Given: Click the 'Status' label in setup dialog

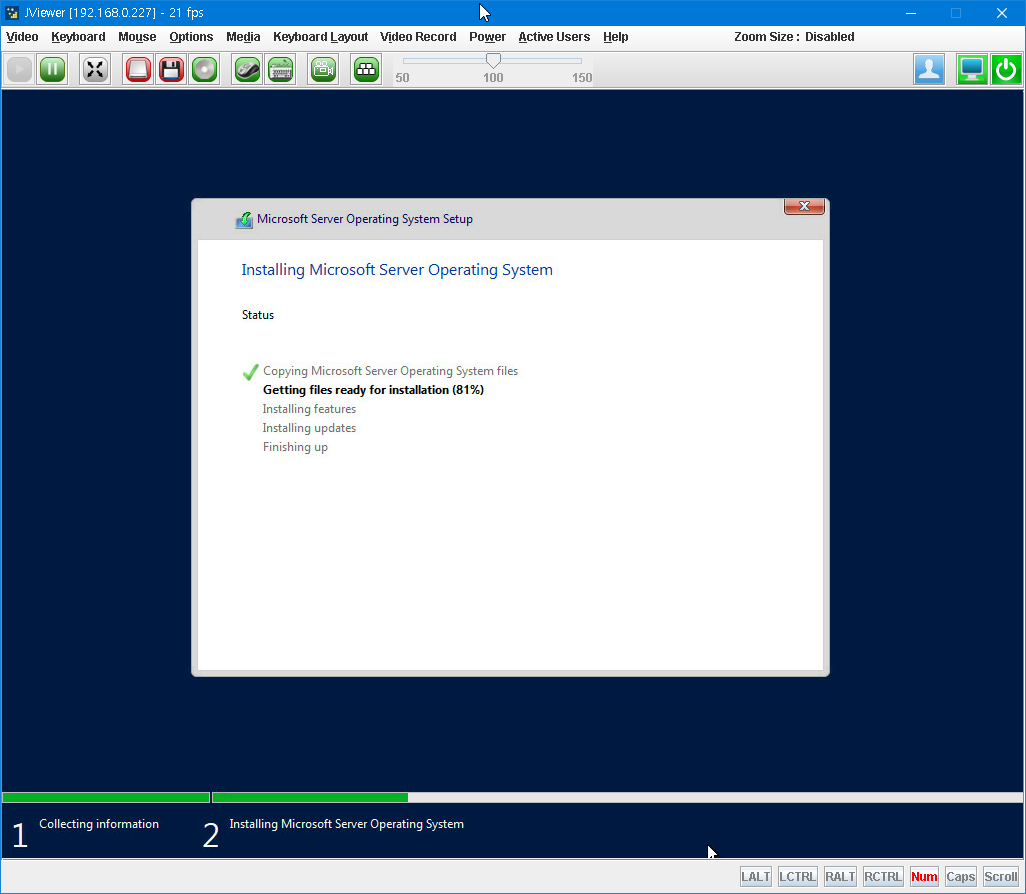Looking at the screenshot, I should pyautogui.click(x=258, y=315).
